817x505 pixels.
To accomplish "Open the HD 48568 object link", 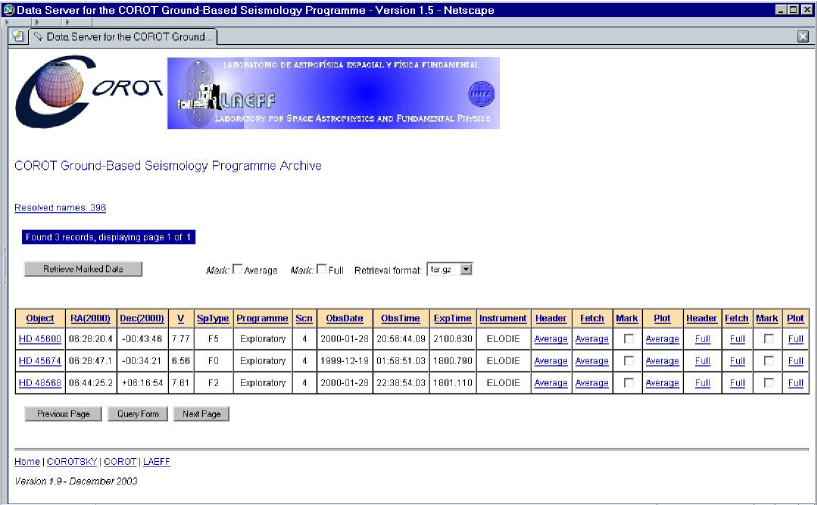I will click(x=40, y=383).
